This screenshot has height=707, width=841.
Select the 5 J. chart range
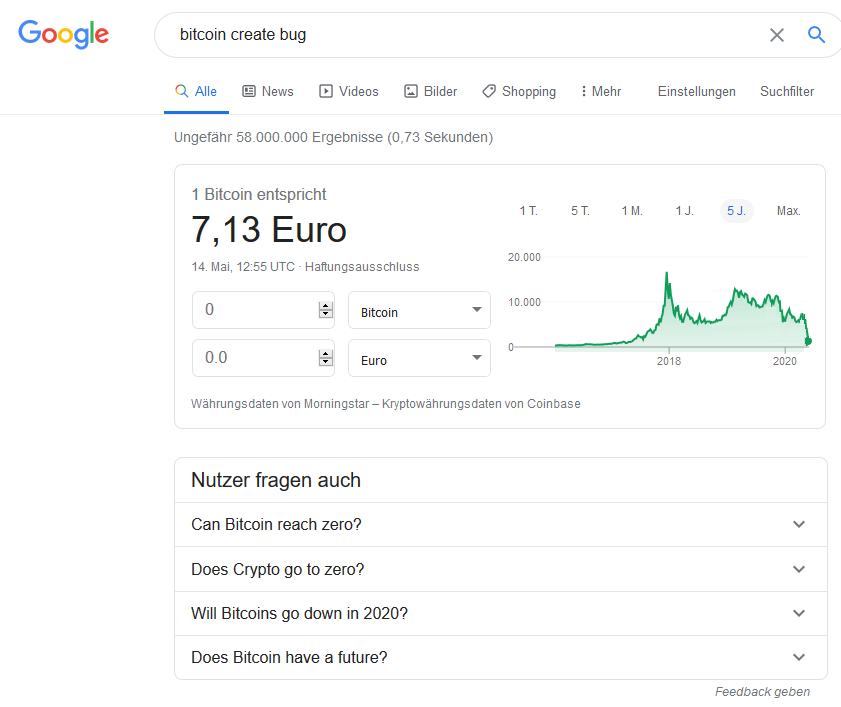coord(736,211)
